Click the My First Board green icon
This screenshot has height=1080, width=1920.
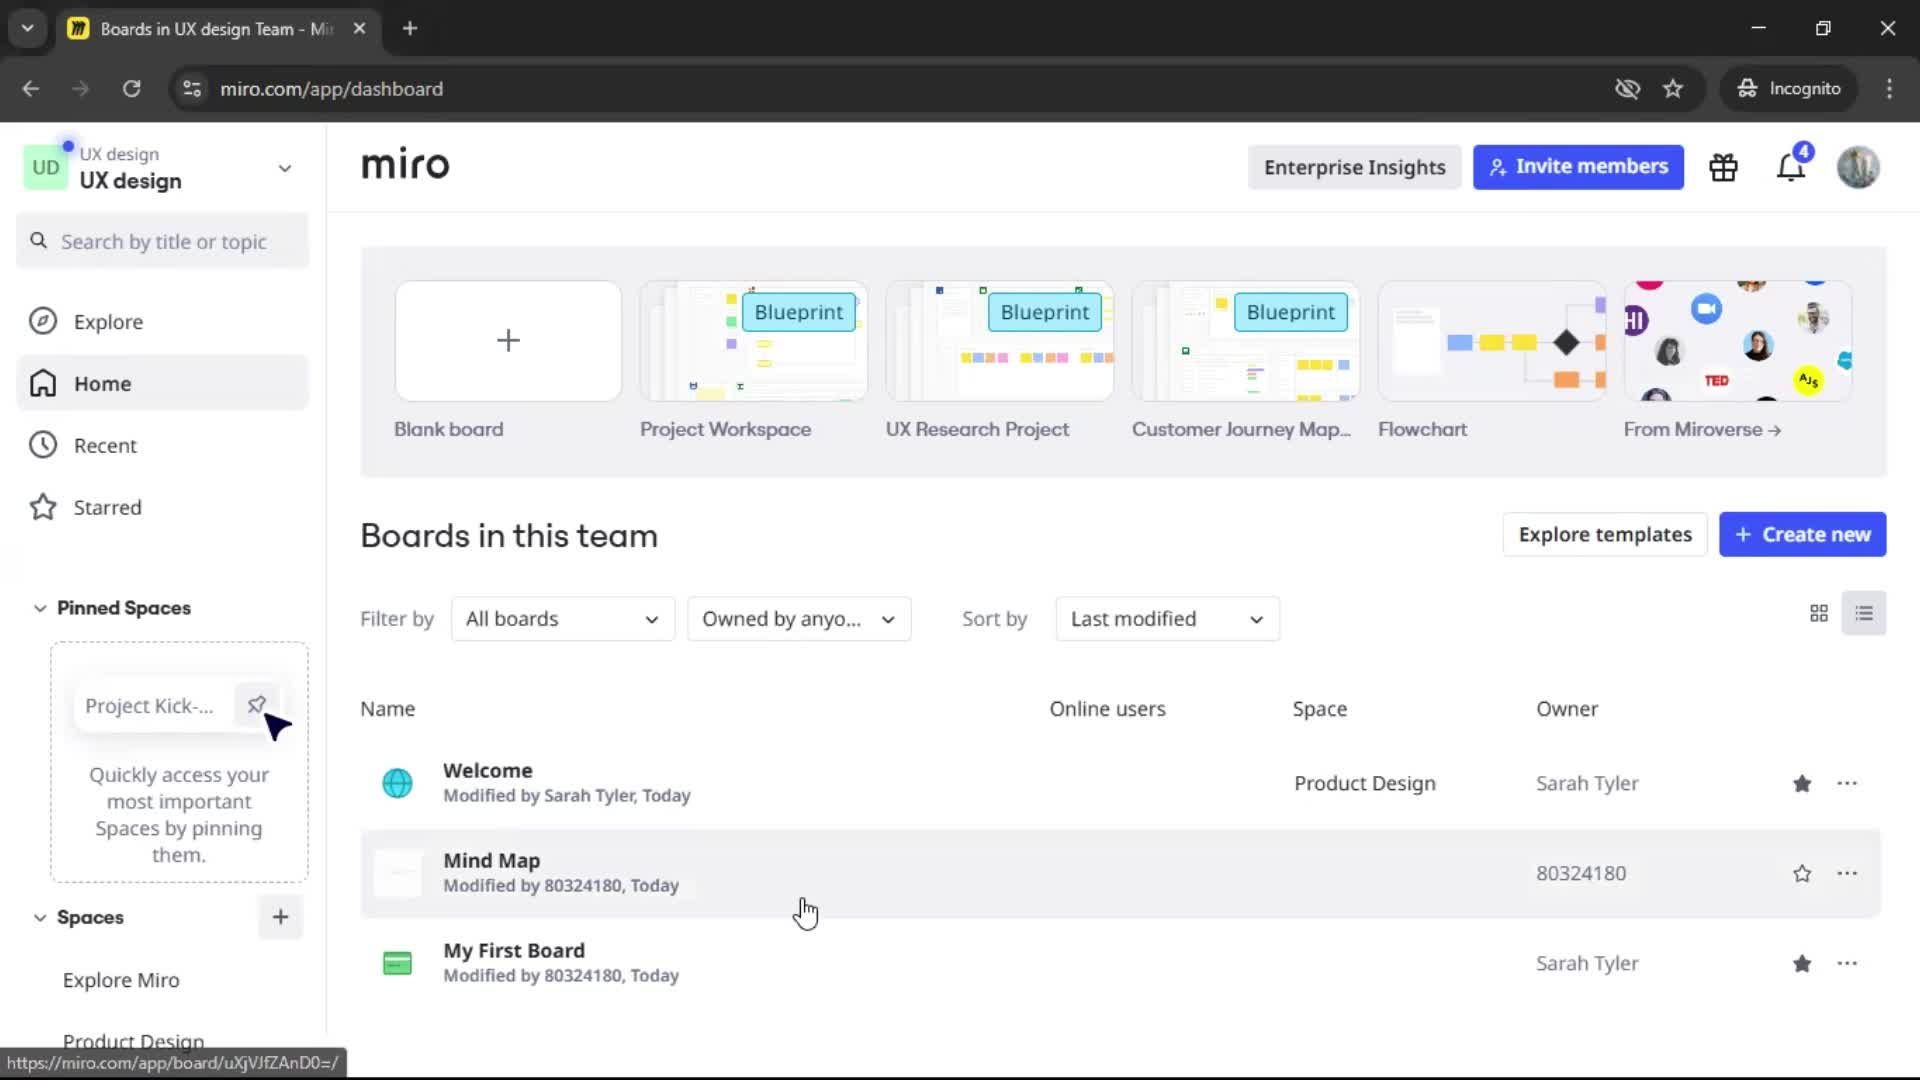[397, 963]
